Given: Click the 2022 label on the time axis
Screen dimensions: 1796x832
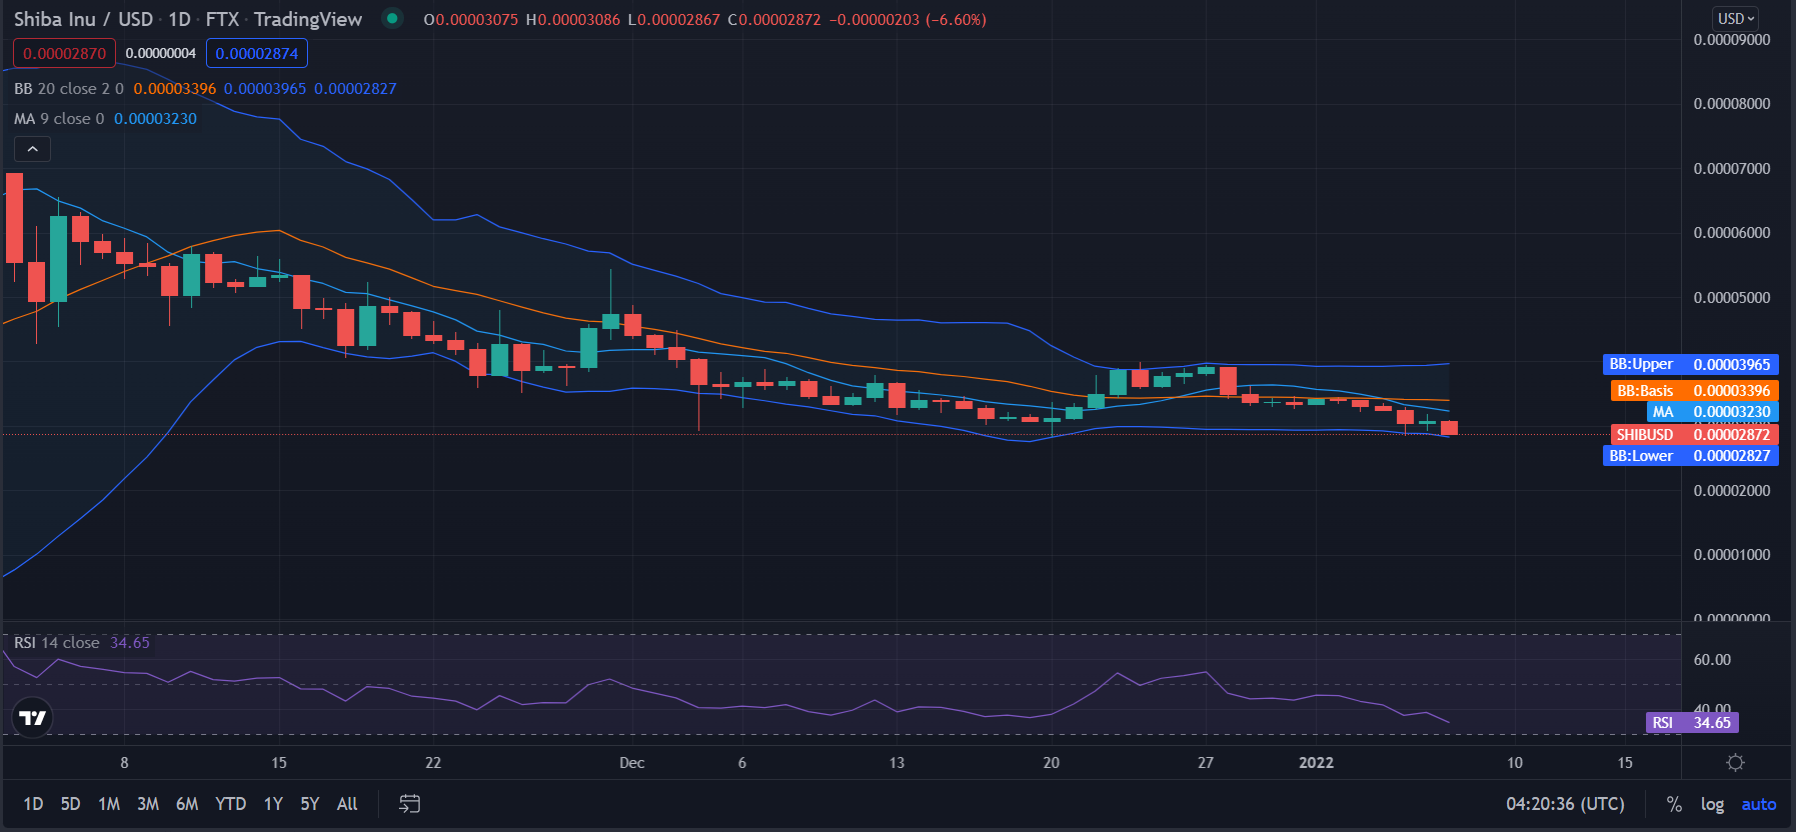Looking at the screenshot, I should [x=1316, y=763].
